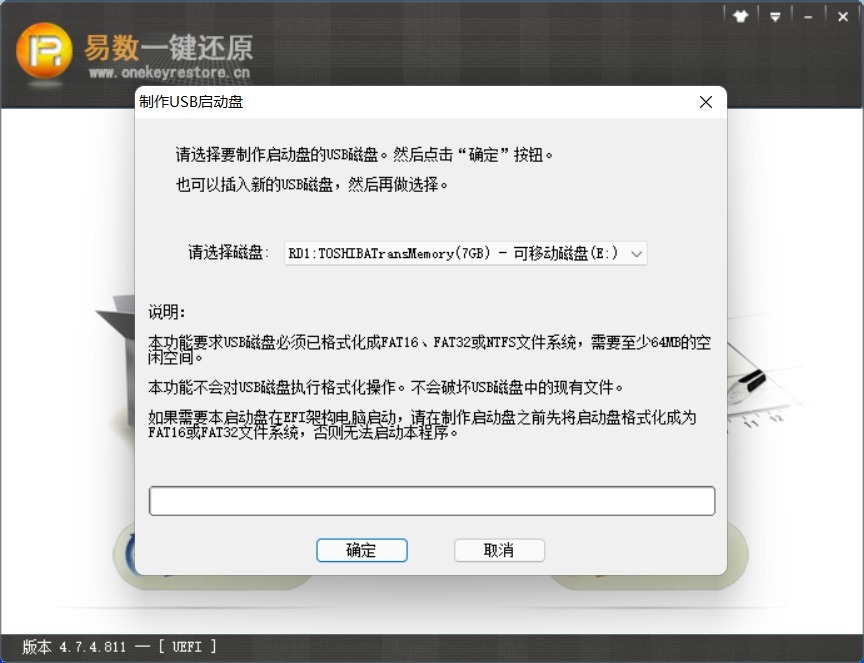Click the 版本 4.7.4.811 status text

tap(74, 646)
